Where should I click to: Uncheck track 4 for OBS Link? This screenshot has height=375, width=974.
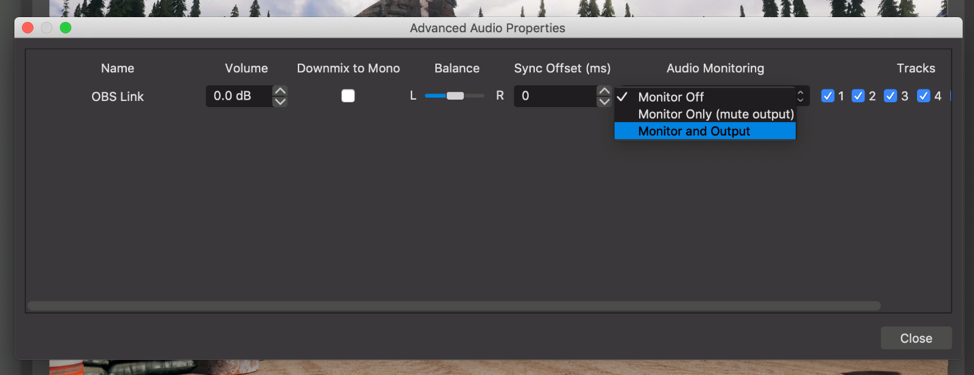click(x=923, y=96)
